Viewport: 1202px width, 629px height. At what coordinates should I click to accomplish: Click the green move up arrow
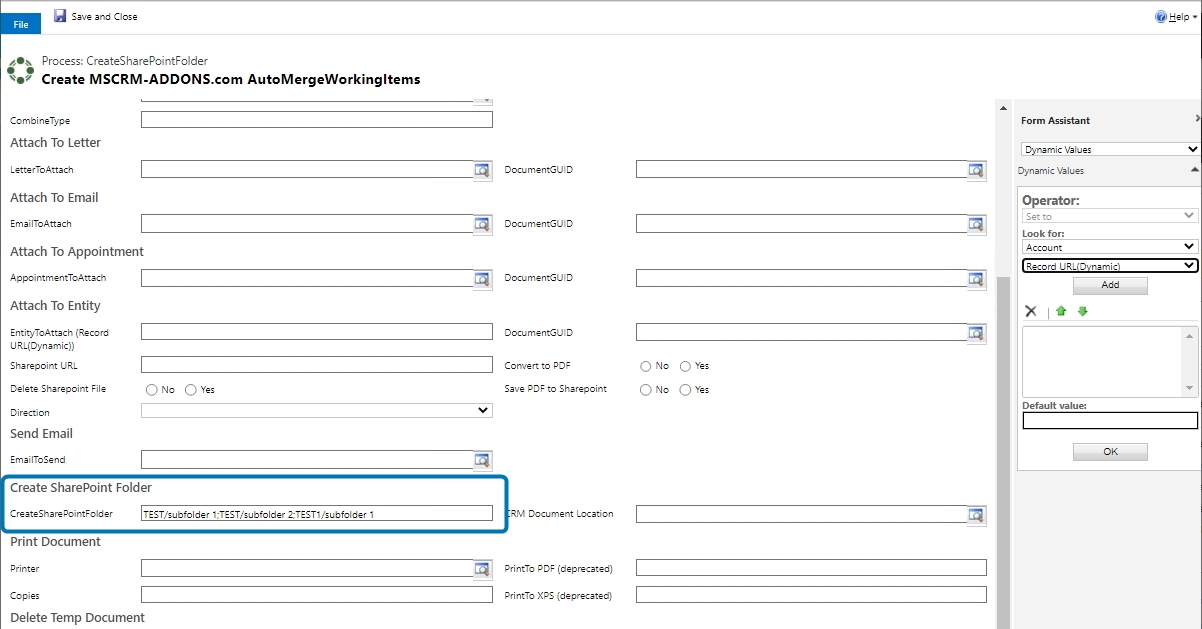click(1061, 312)
